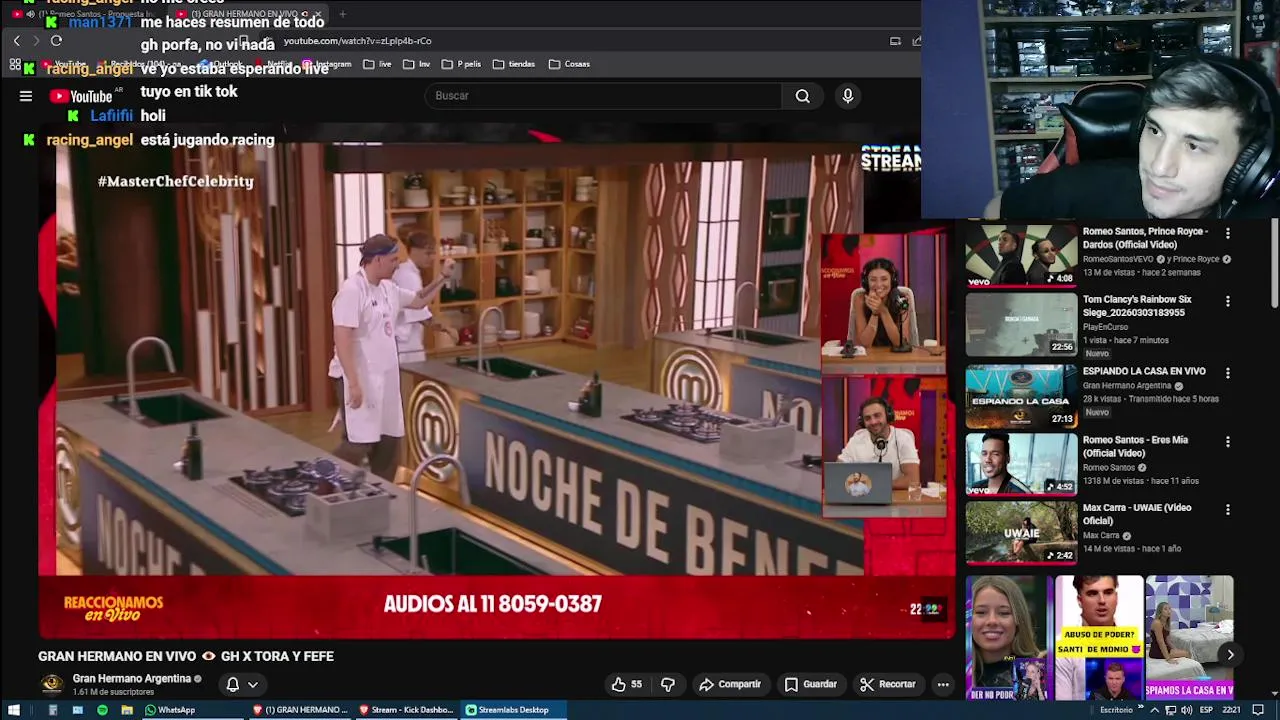Dislike the video with thumbs-down
1280x720 pixels.
[668, 684]
